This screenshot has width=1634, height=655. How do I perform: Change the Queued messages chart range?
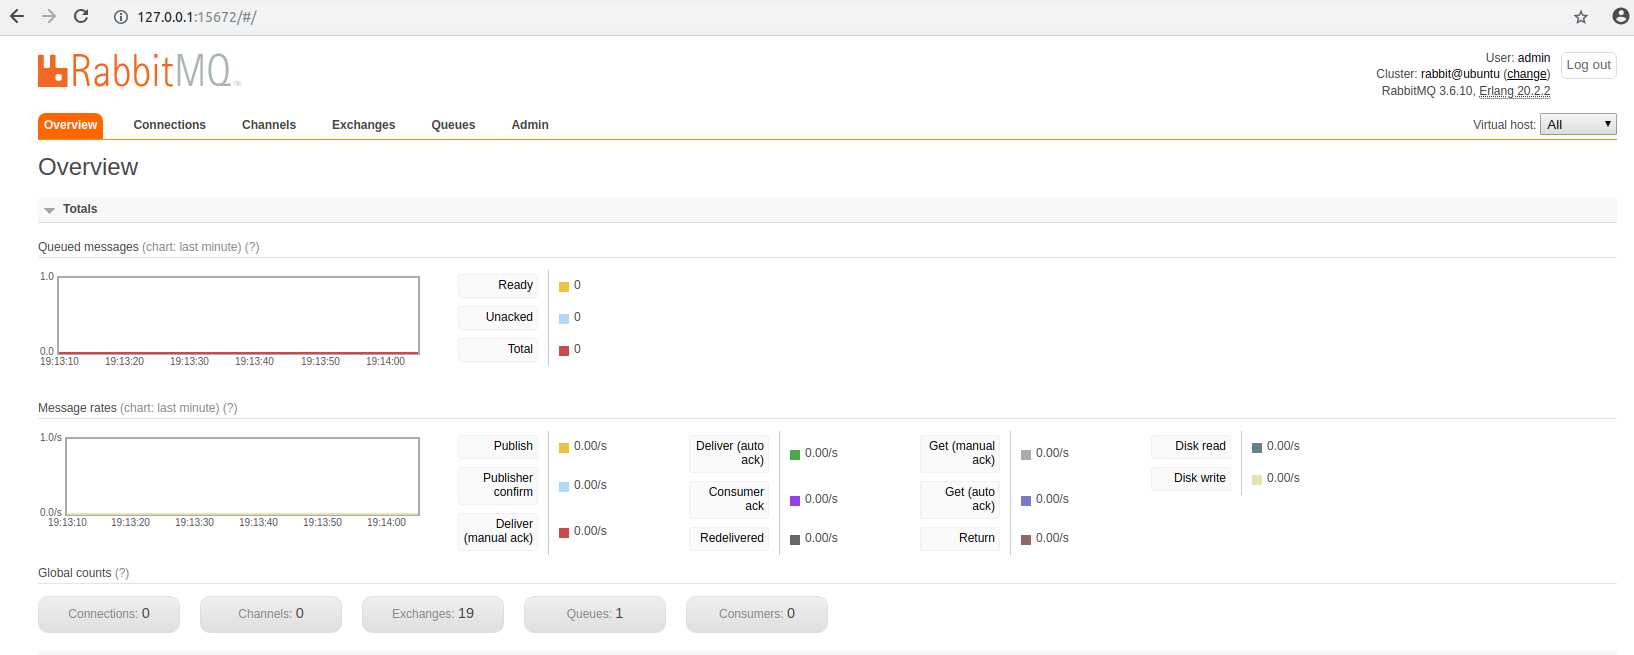click(192, 247)
